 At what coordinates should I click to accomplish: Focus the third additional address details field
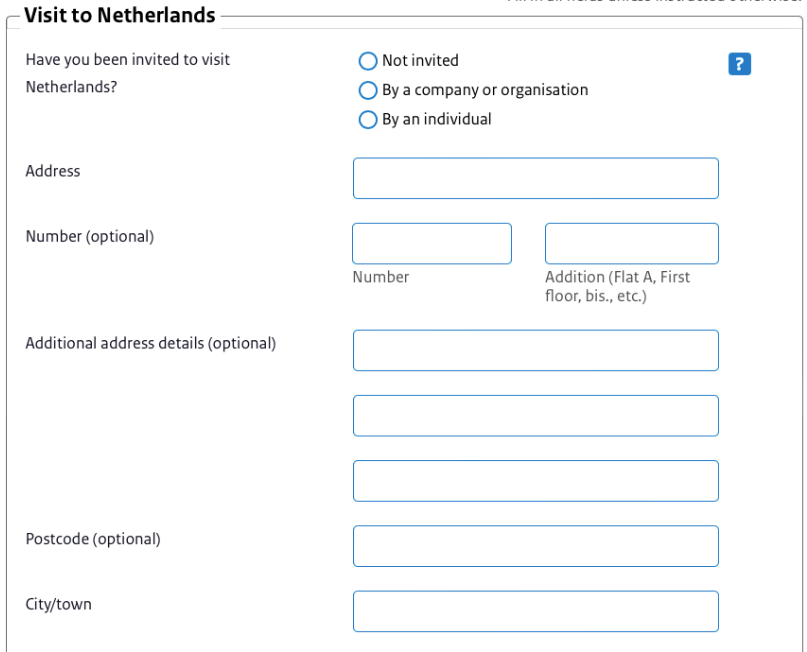(535, 480)
